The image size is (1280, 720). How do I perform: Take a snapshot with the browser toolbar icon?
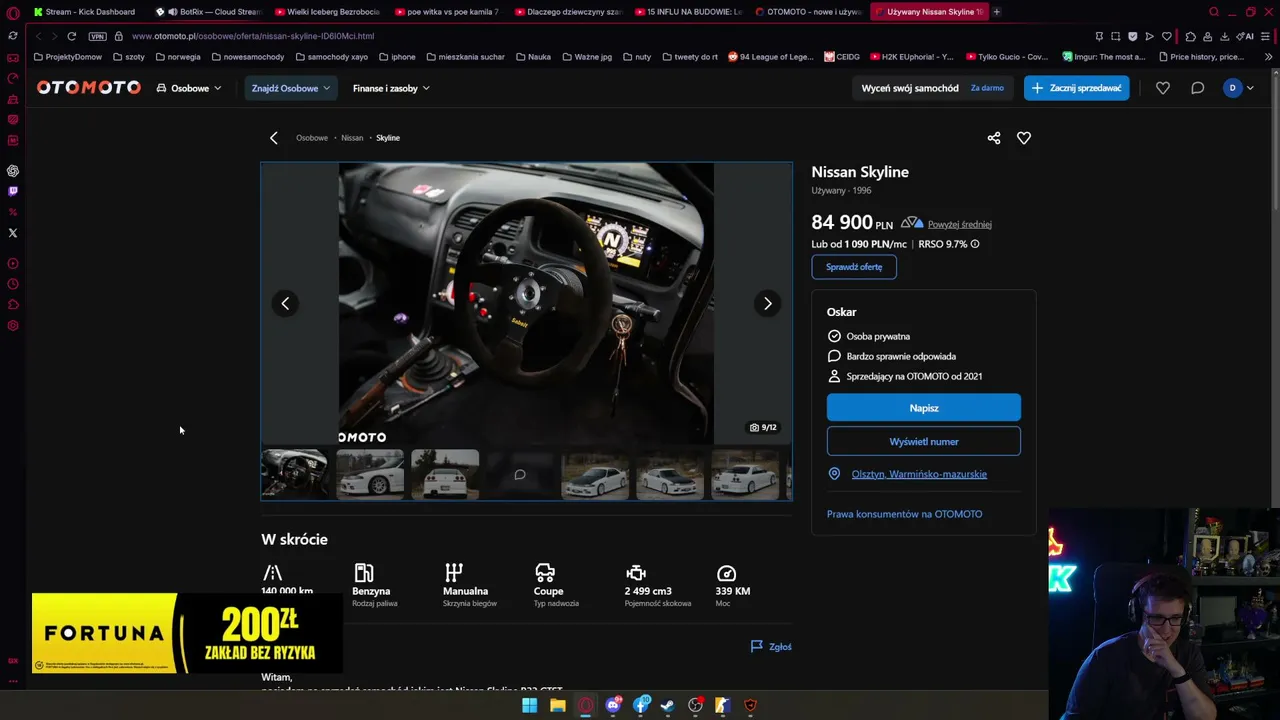1116,36
